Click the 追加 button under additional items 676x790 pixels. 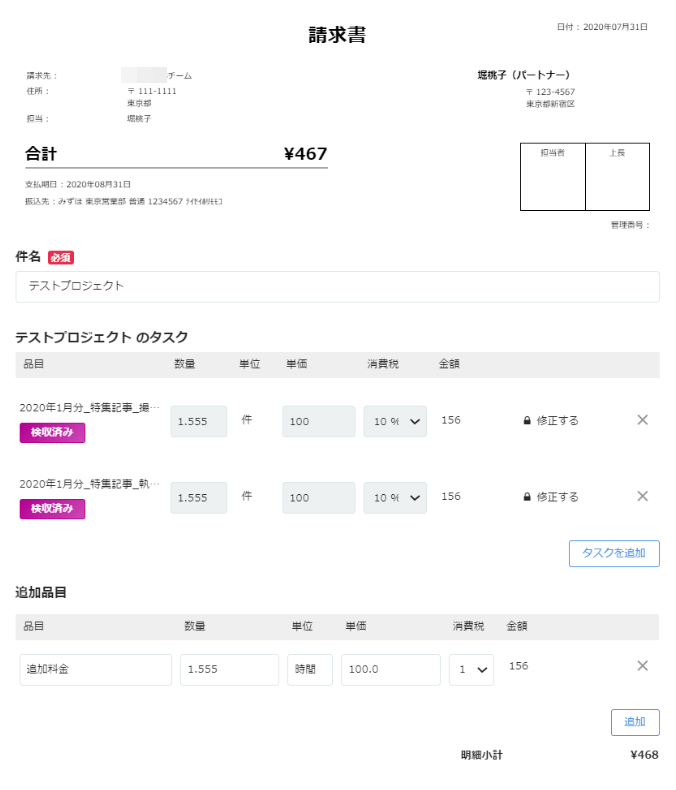tap(635, 722)
